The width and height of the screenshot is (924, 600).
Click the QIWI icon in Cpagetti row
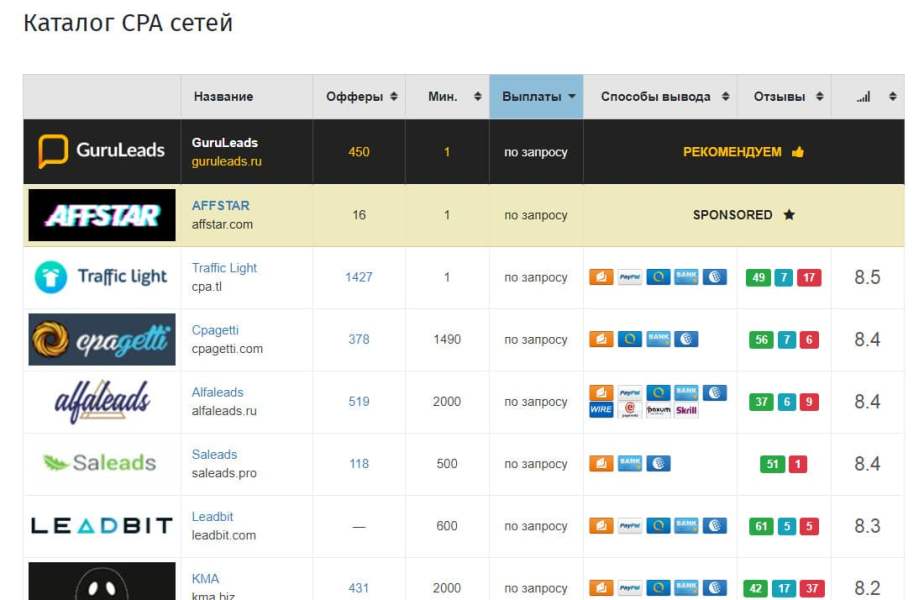click(629, 339)
